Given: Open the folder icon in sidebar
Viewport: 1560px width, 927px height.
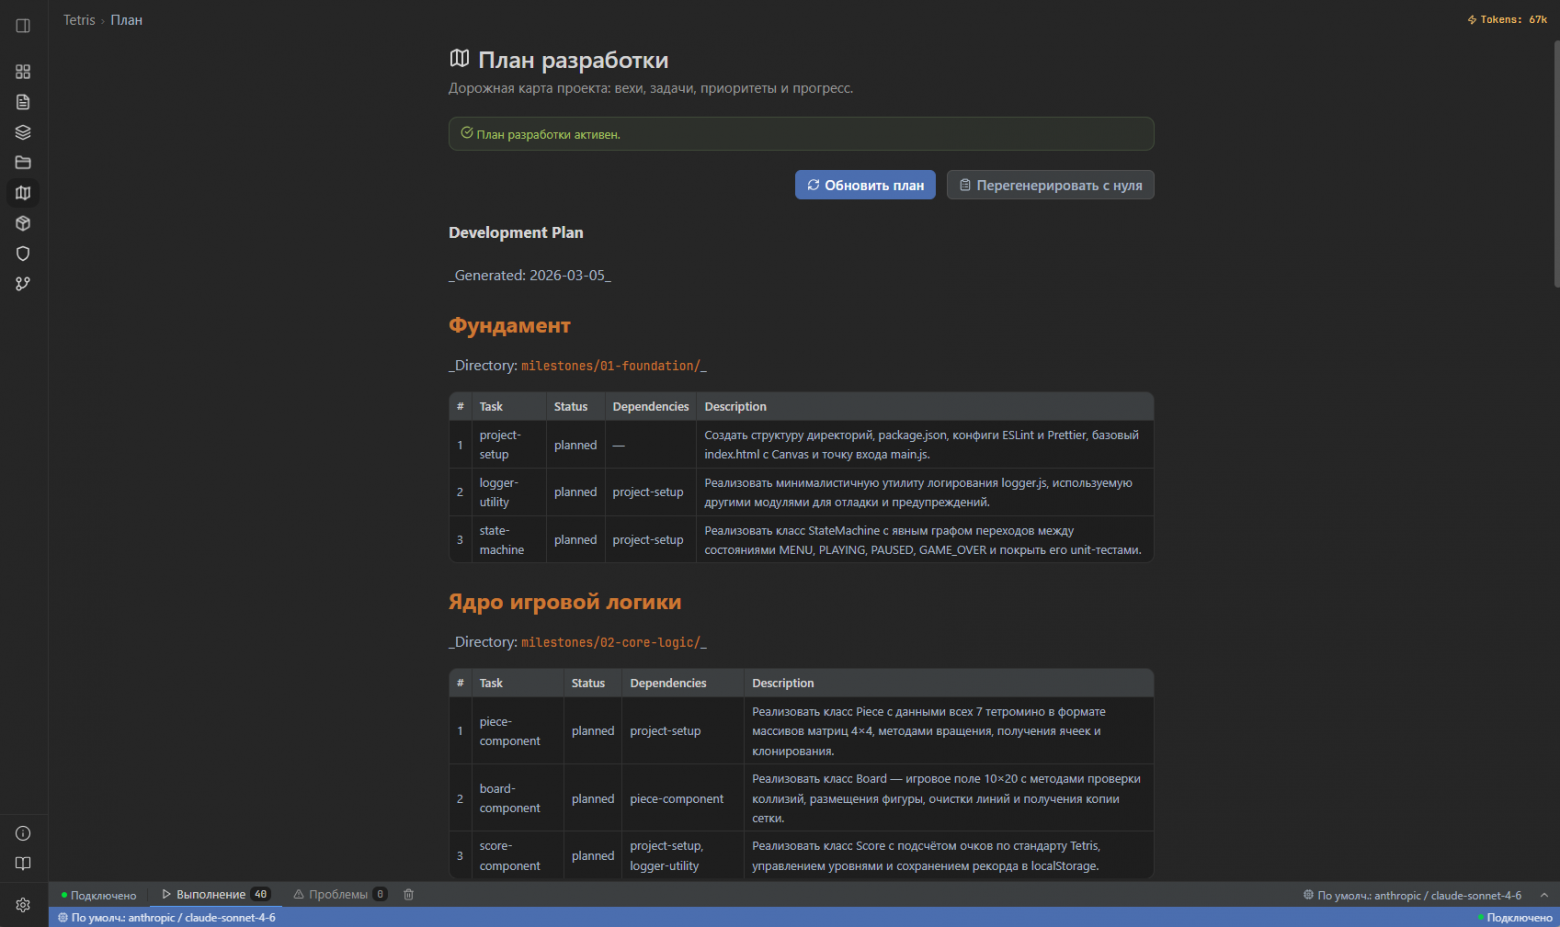Looking at the screenshot, I should [23, 163].
